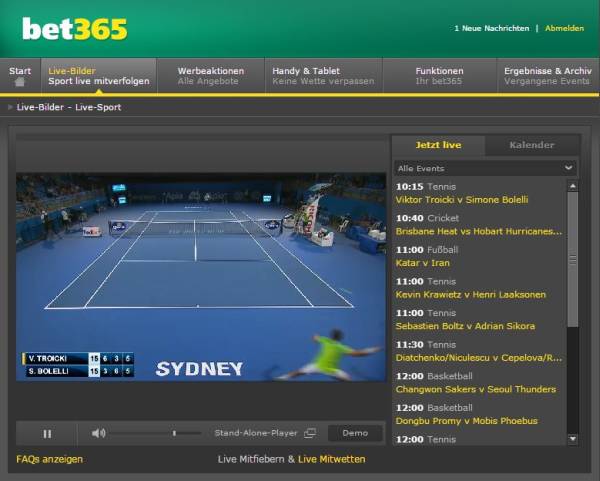Click scrollbar down arrow in event list
Screen dimensions: 600x481
573,439
